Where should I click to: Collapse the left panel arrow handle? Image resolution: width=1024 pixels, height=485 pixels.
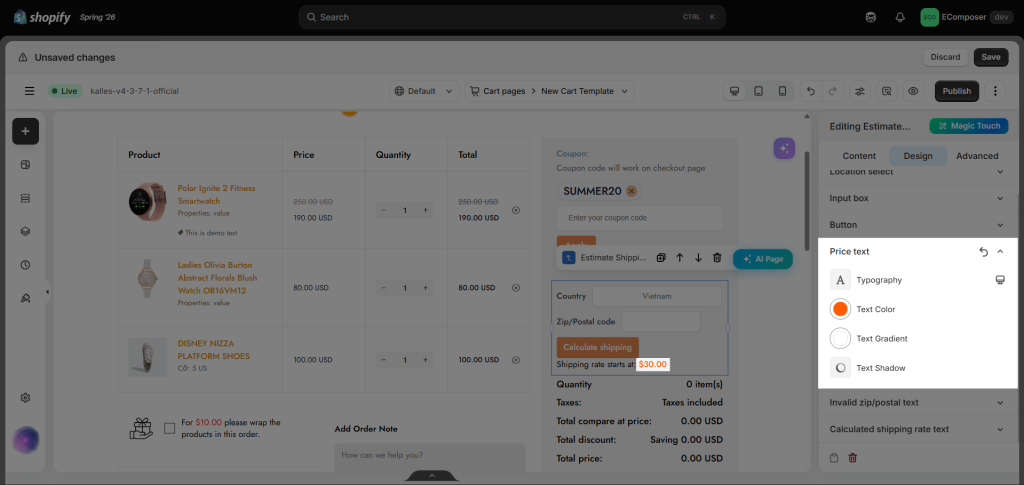47,292
